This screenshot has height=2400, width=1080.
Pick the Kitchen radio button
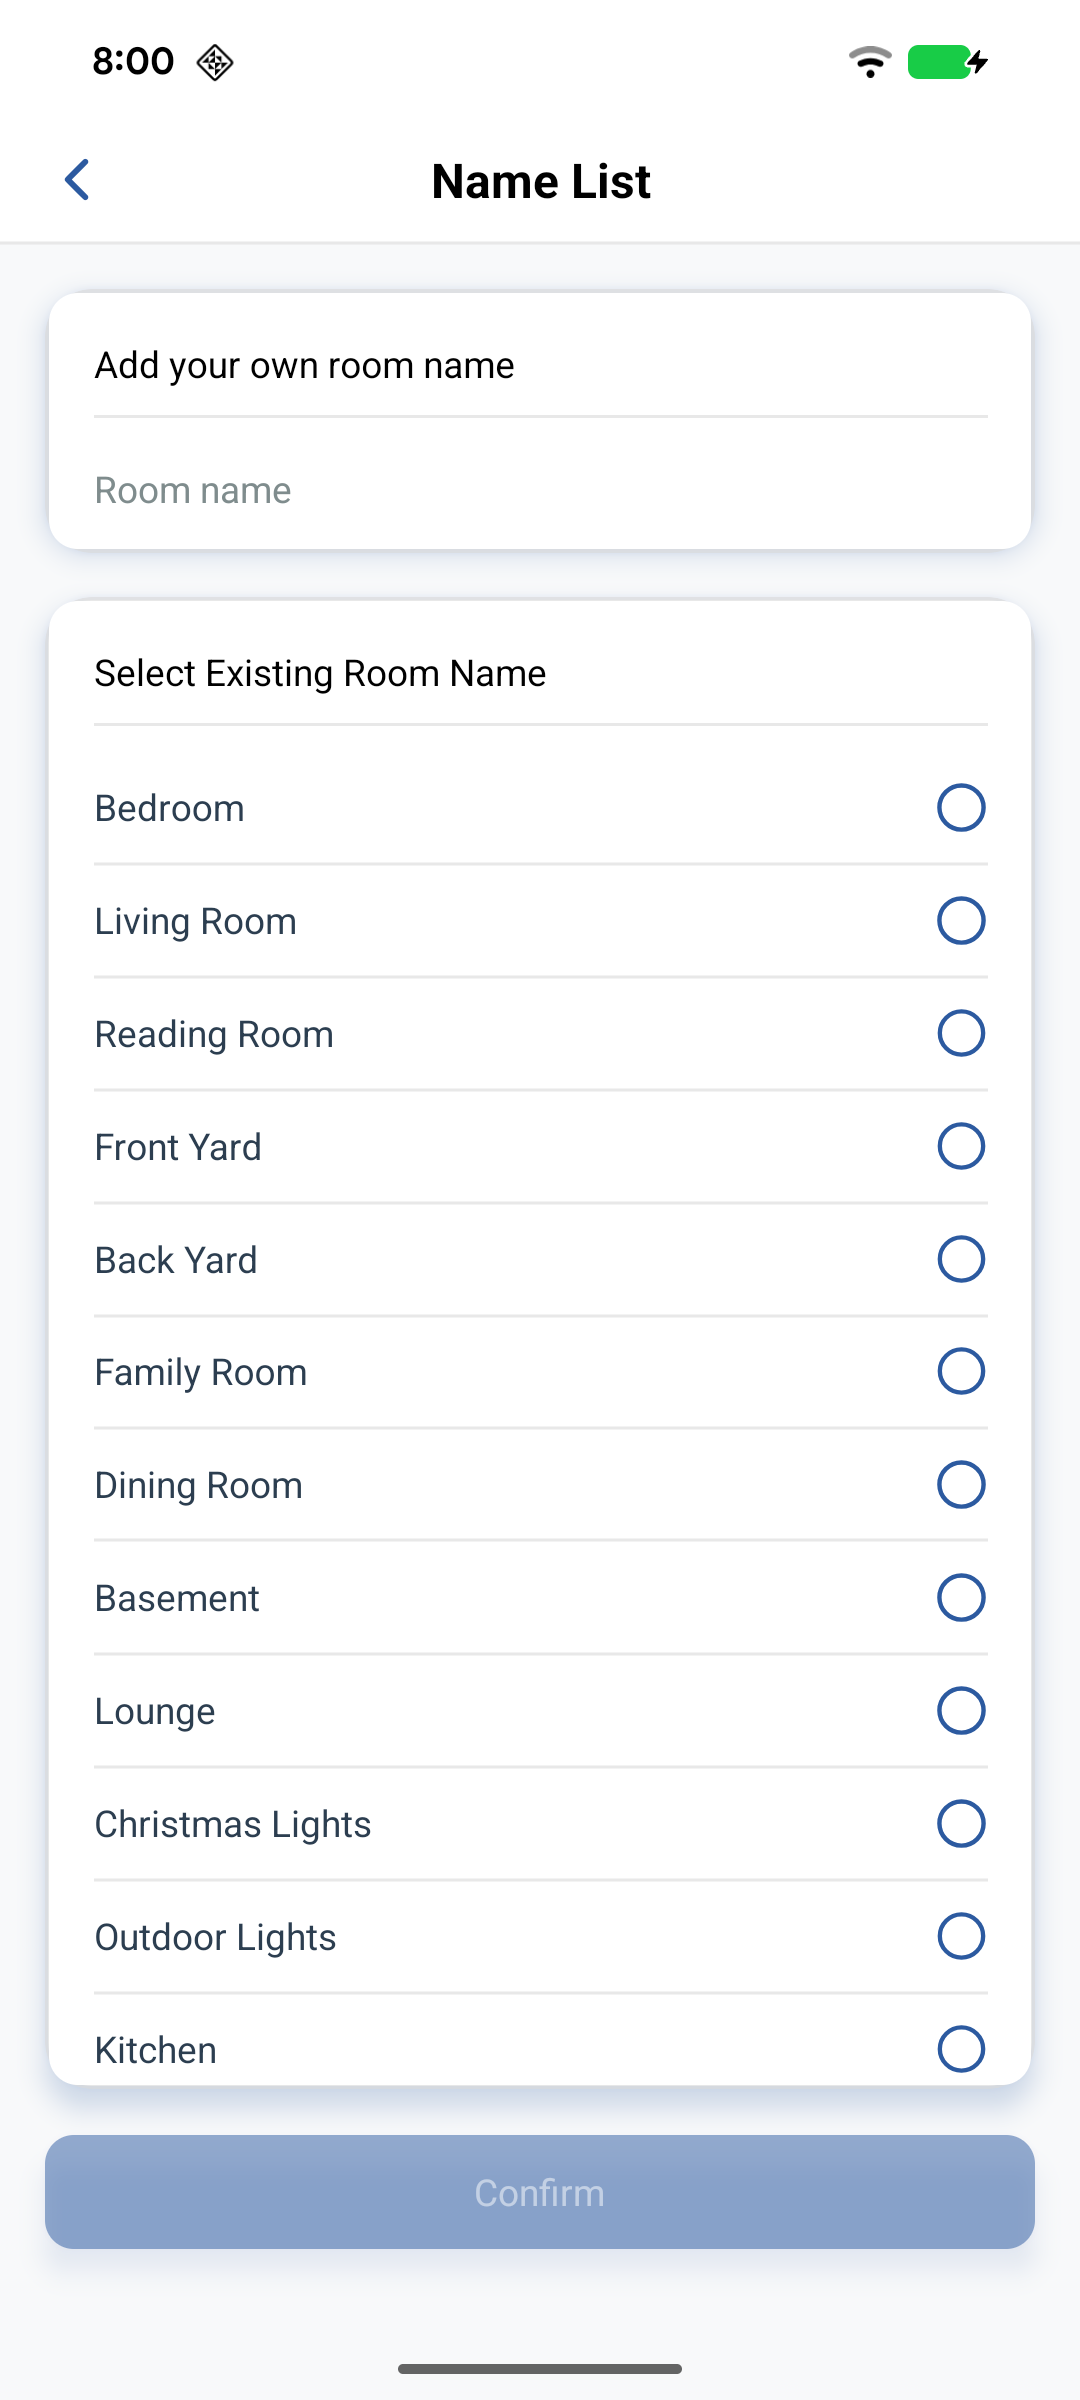tap(961, 2049)
